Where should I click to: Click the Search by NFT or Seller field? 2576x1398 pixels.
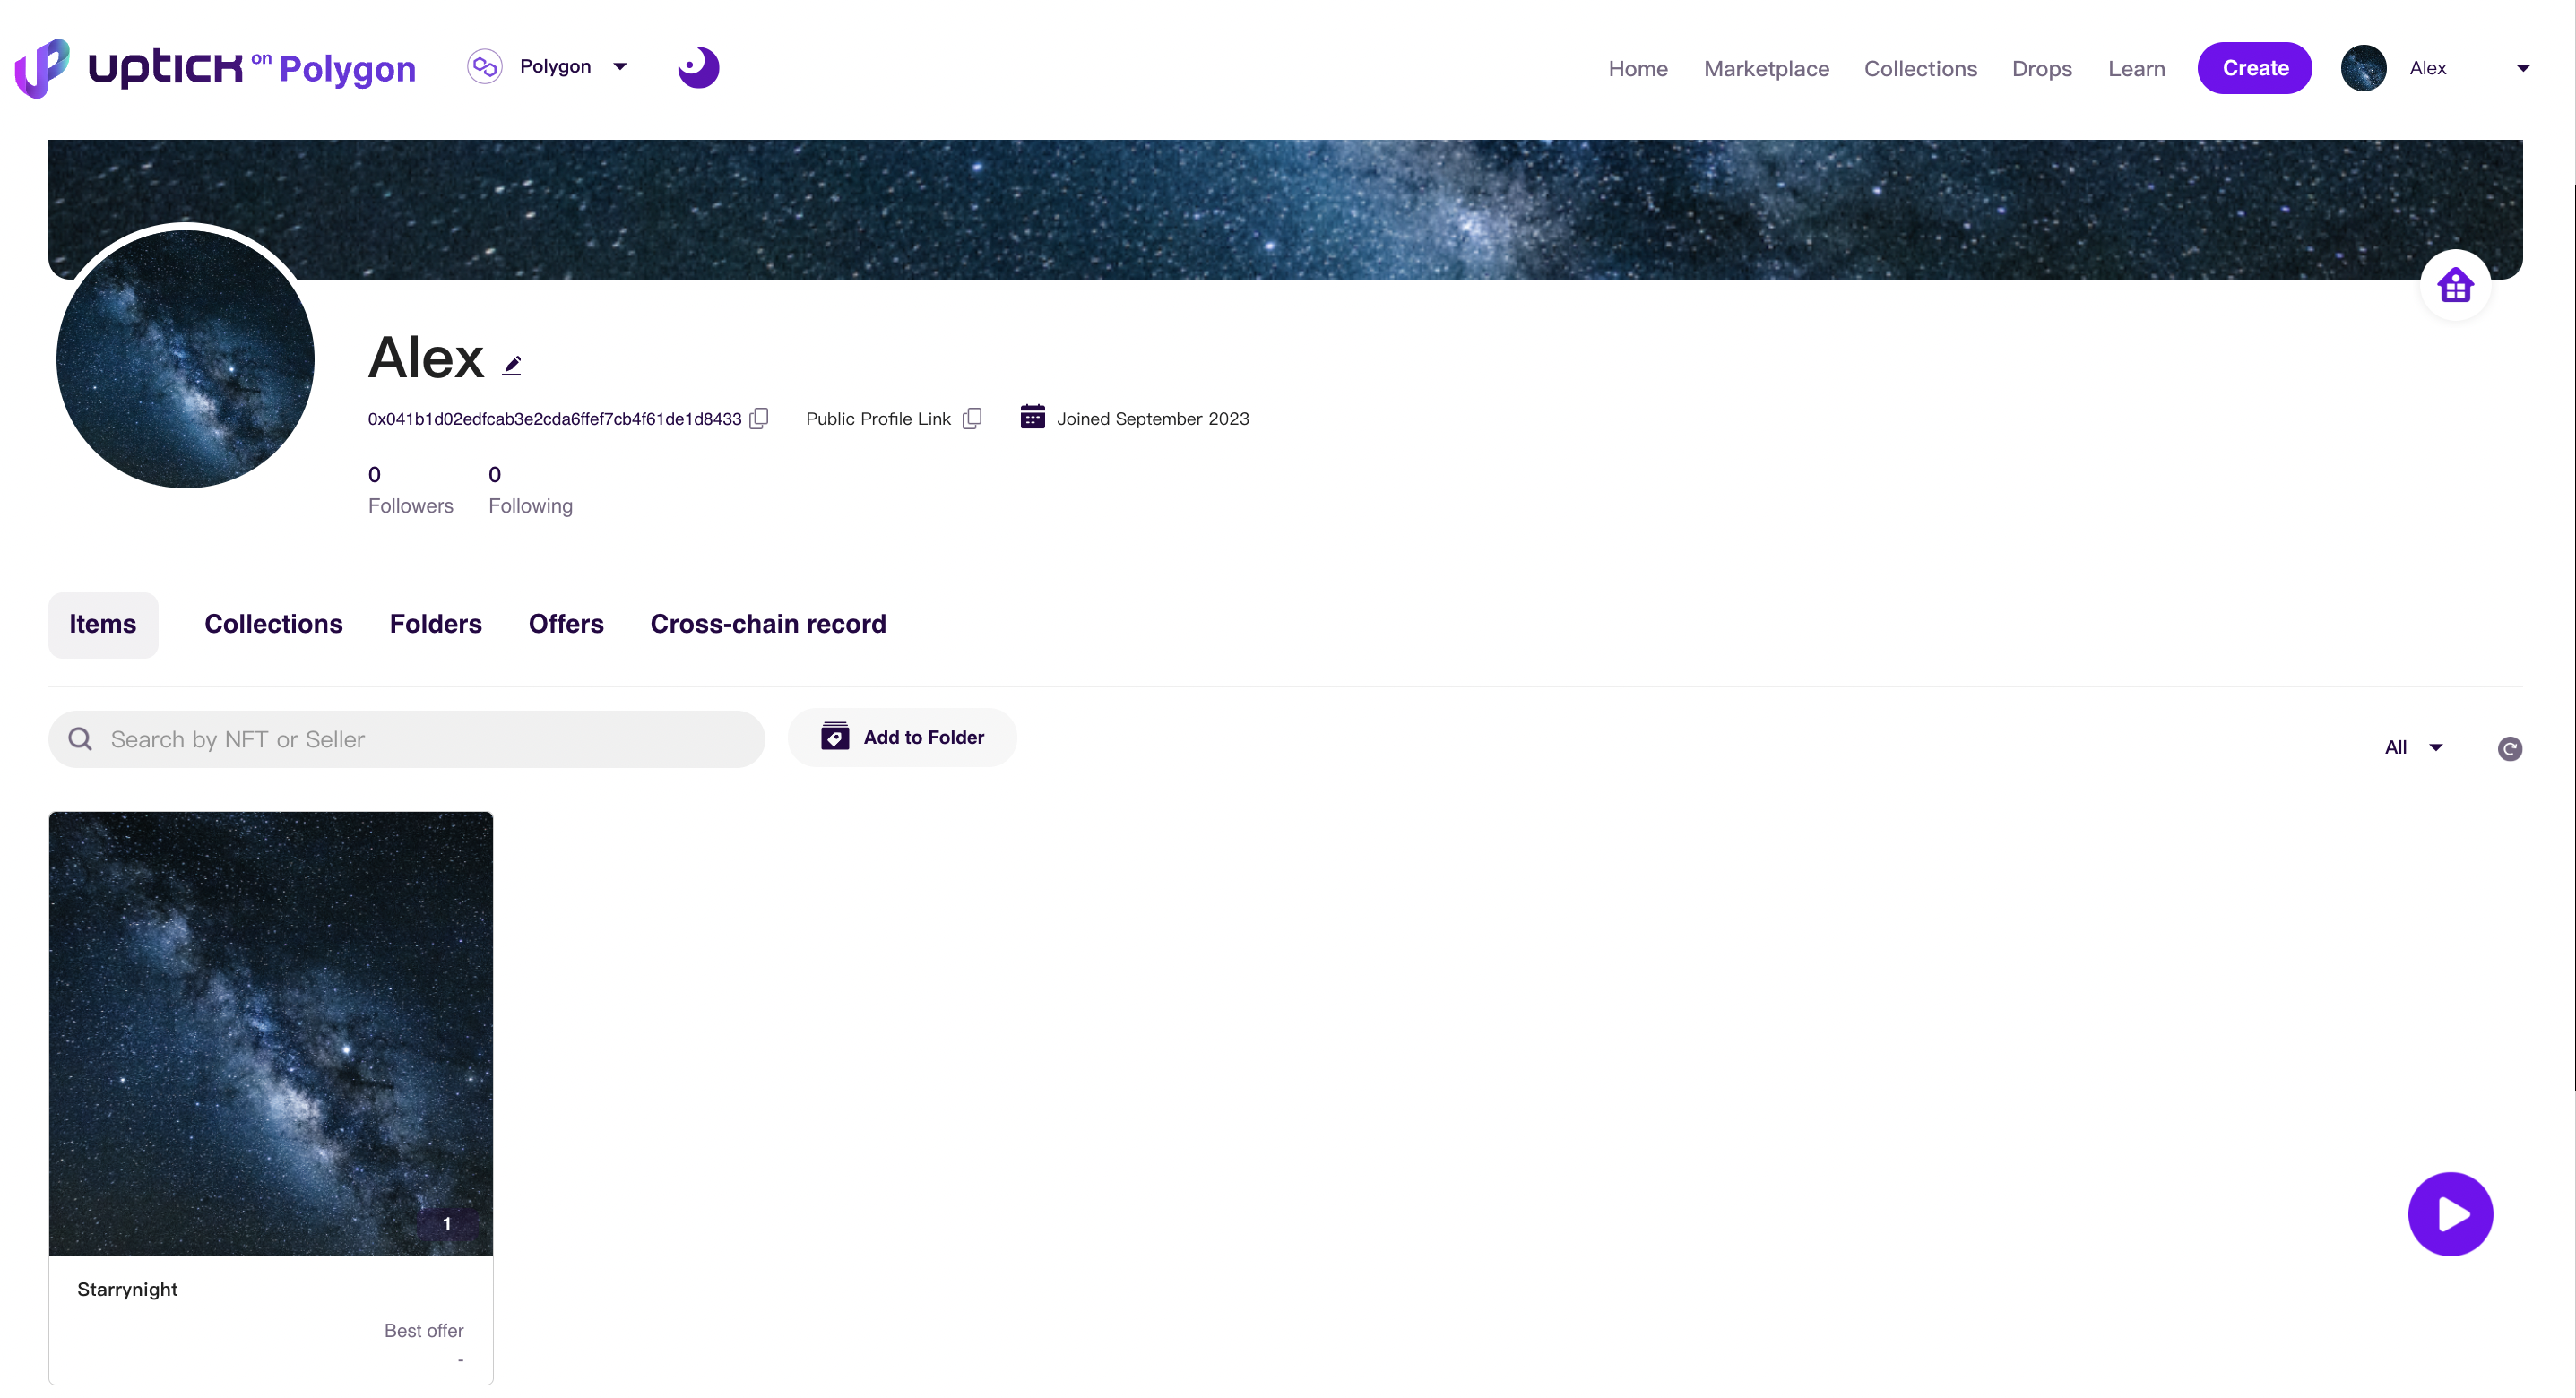430,739
